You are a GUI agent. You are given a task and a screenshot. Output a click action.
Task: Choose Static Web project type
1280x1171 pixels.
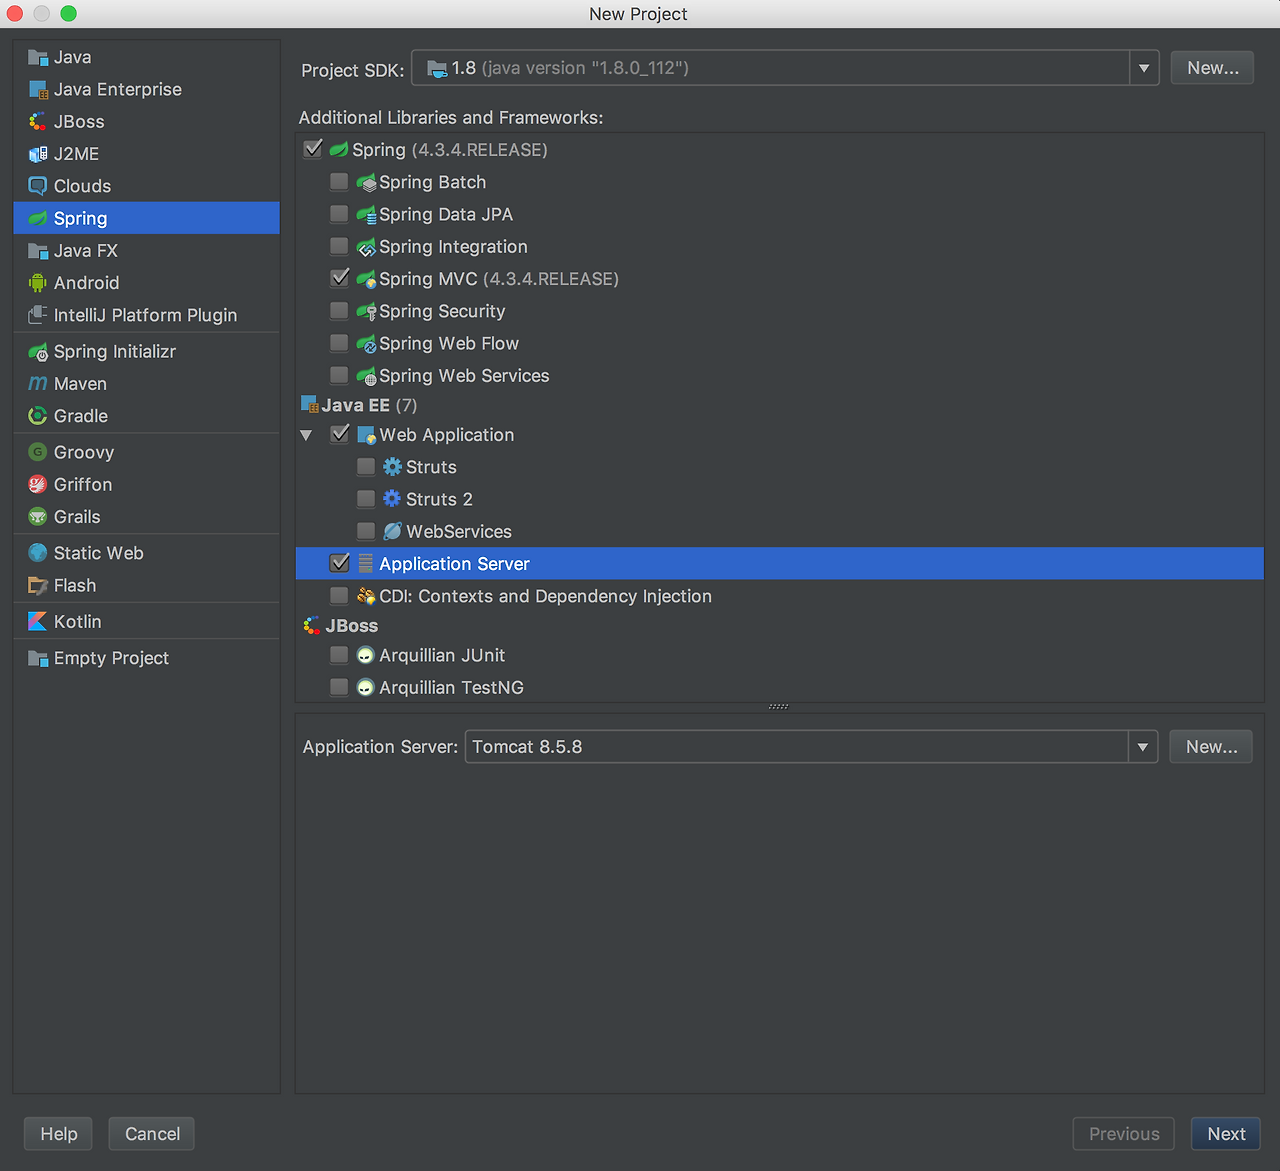pos(146,553)
